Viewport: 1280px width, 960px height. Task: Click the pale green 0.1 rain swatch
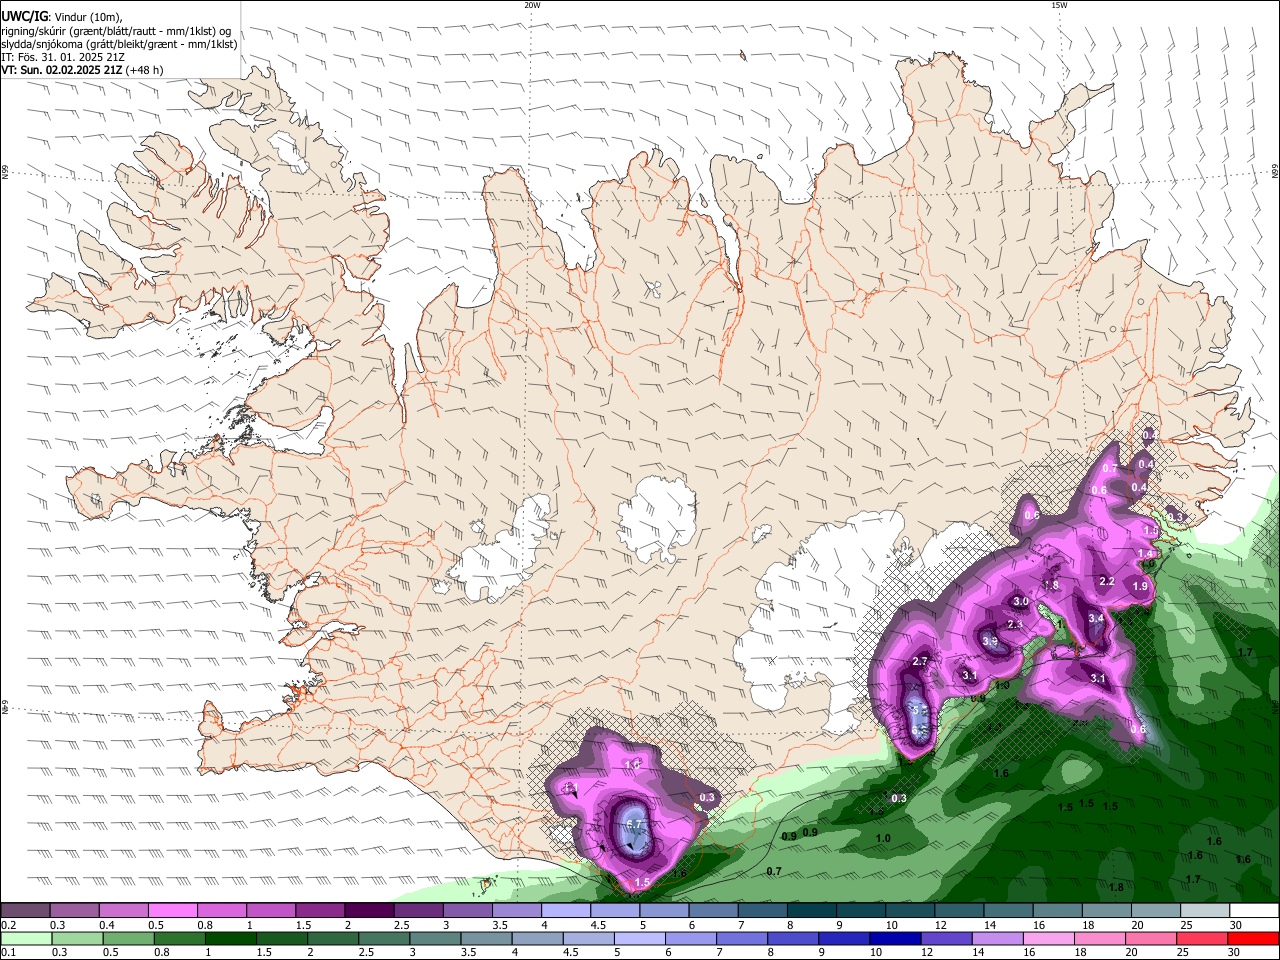[25, 938]
